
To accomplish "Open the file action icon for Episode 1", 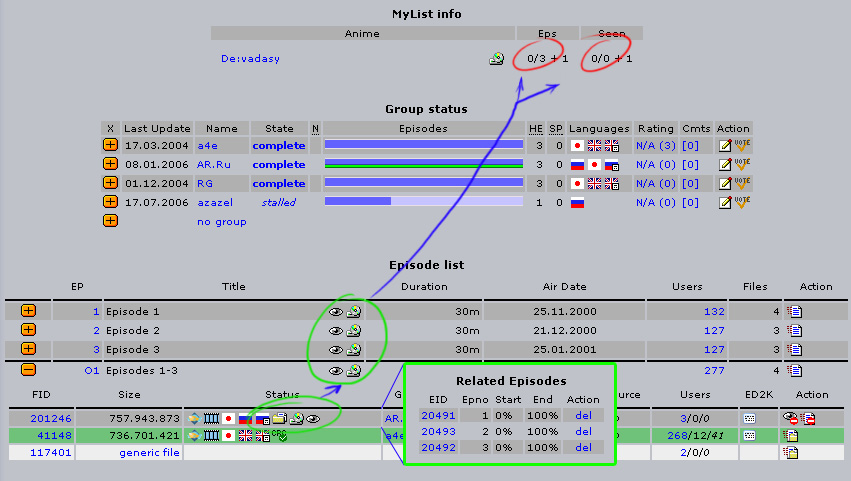I will click(794, 312).
